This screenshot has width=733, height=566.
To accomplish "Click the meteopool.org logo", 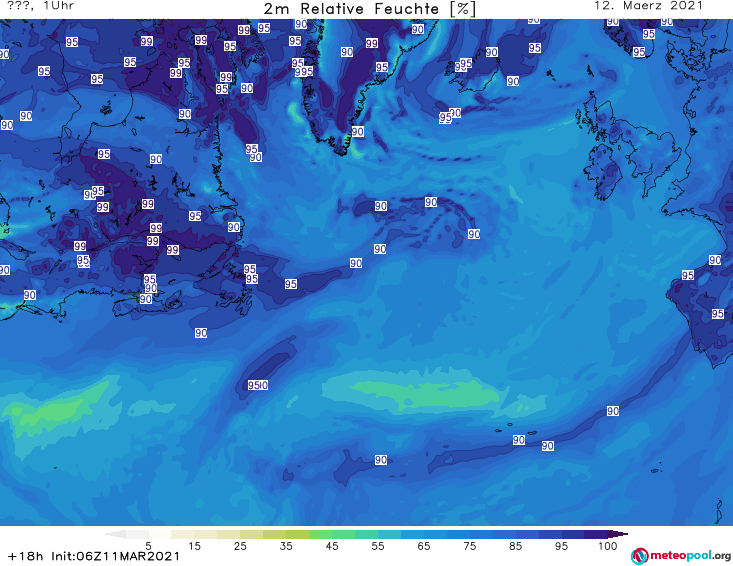I will coord(681,556).
